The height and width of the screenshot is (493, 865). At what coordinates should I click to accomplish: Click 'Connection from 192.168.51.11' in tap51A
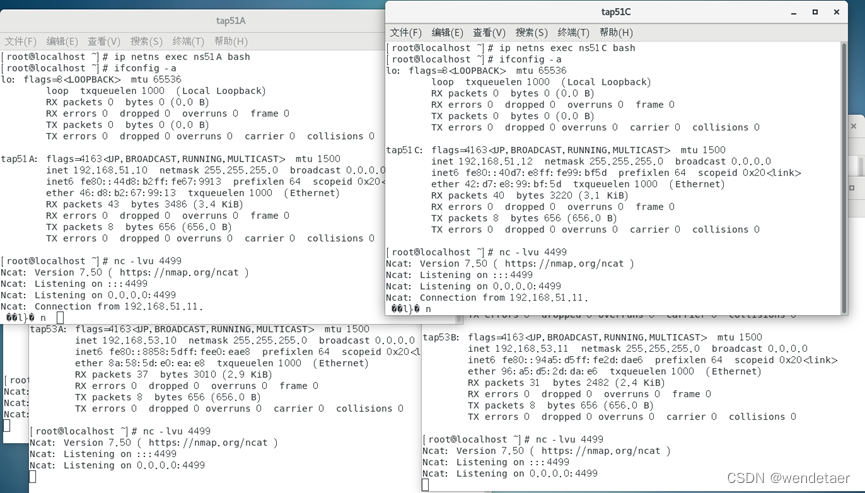point(119,307)
